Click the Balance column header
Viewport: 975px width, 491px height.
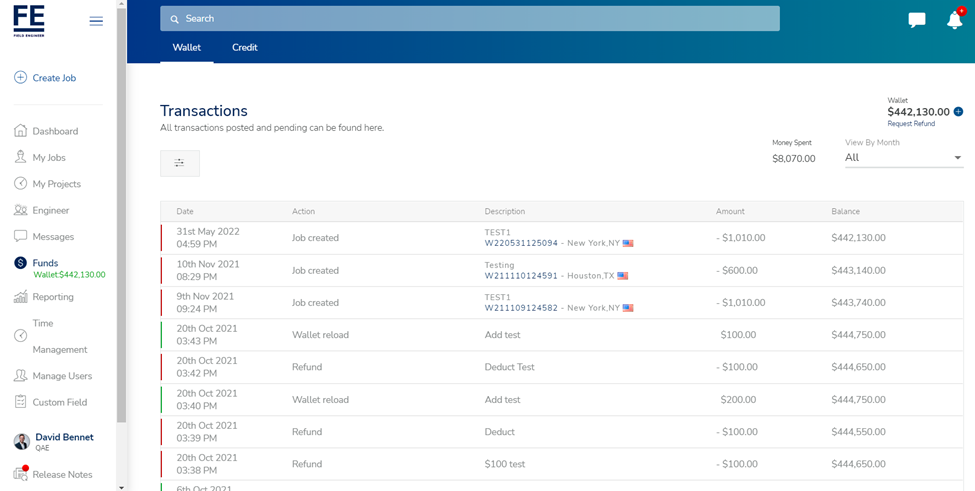coord(846,211)
